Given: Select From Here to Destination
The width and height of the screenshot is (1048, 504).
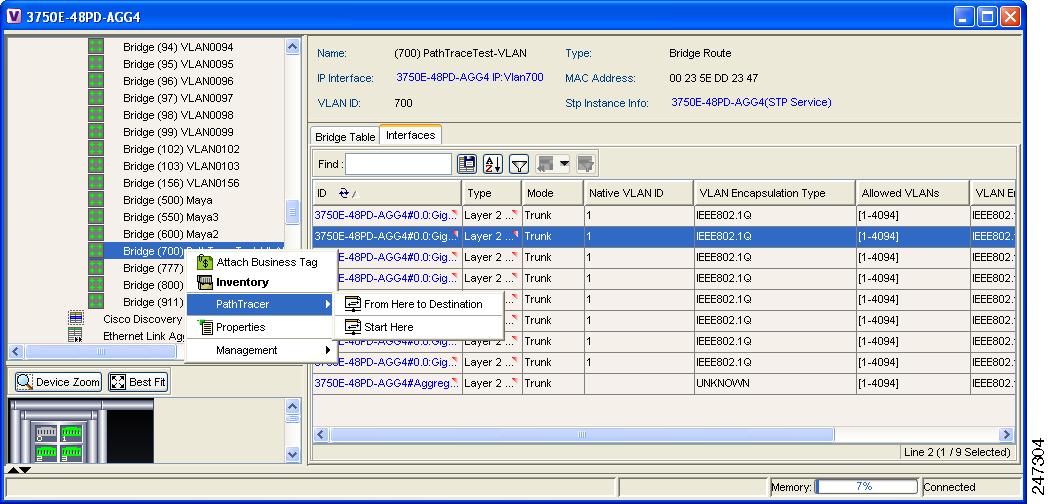Looking at the screenshot, I should [419, 304].
